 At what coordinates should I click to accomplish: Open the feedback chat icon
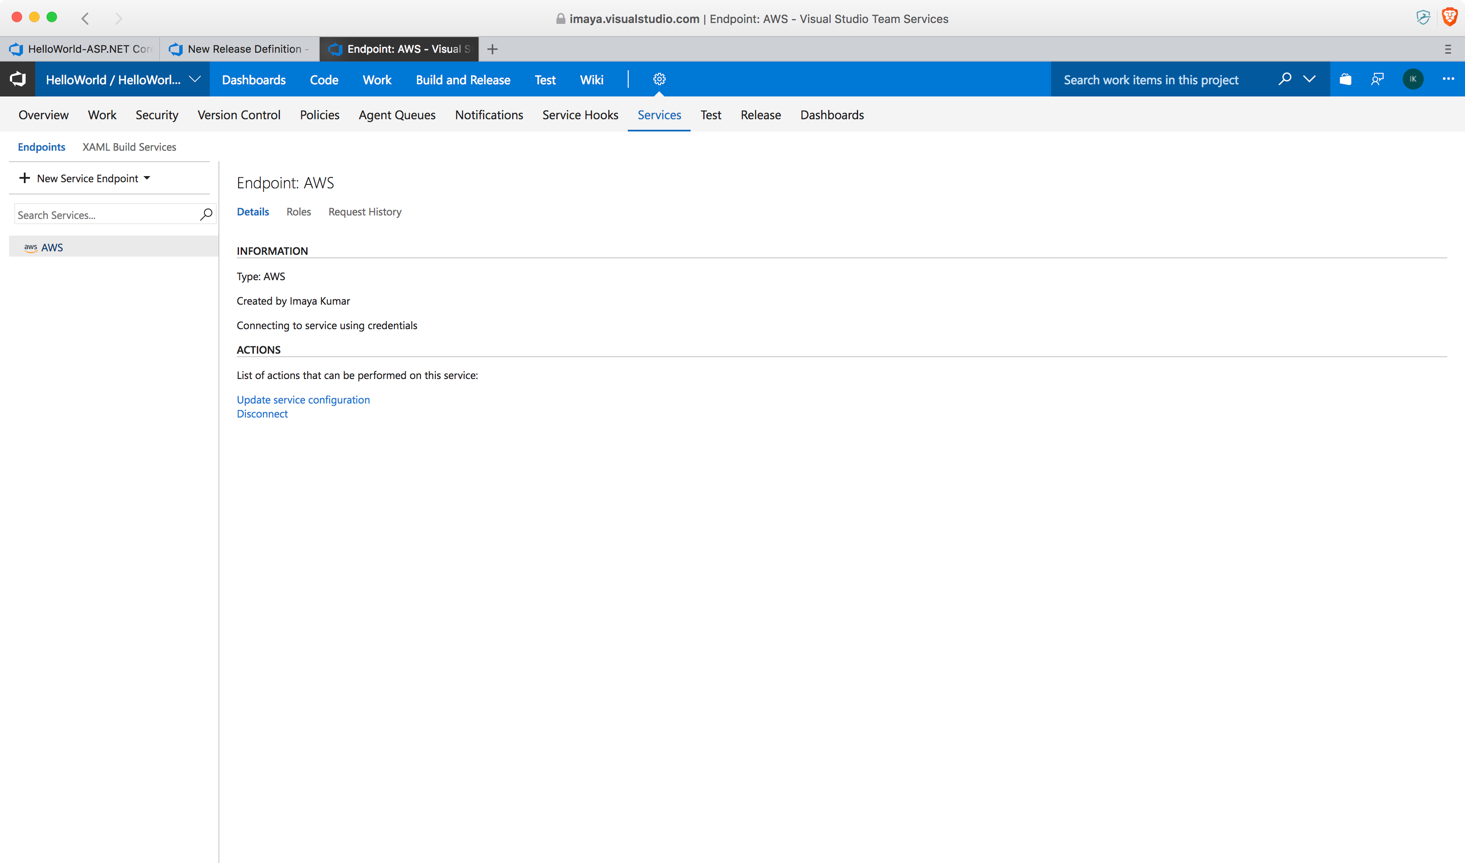[1377, 79]
